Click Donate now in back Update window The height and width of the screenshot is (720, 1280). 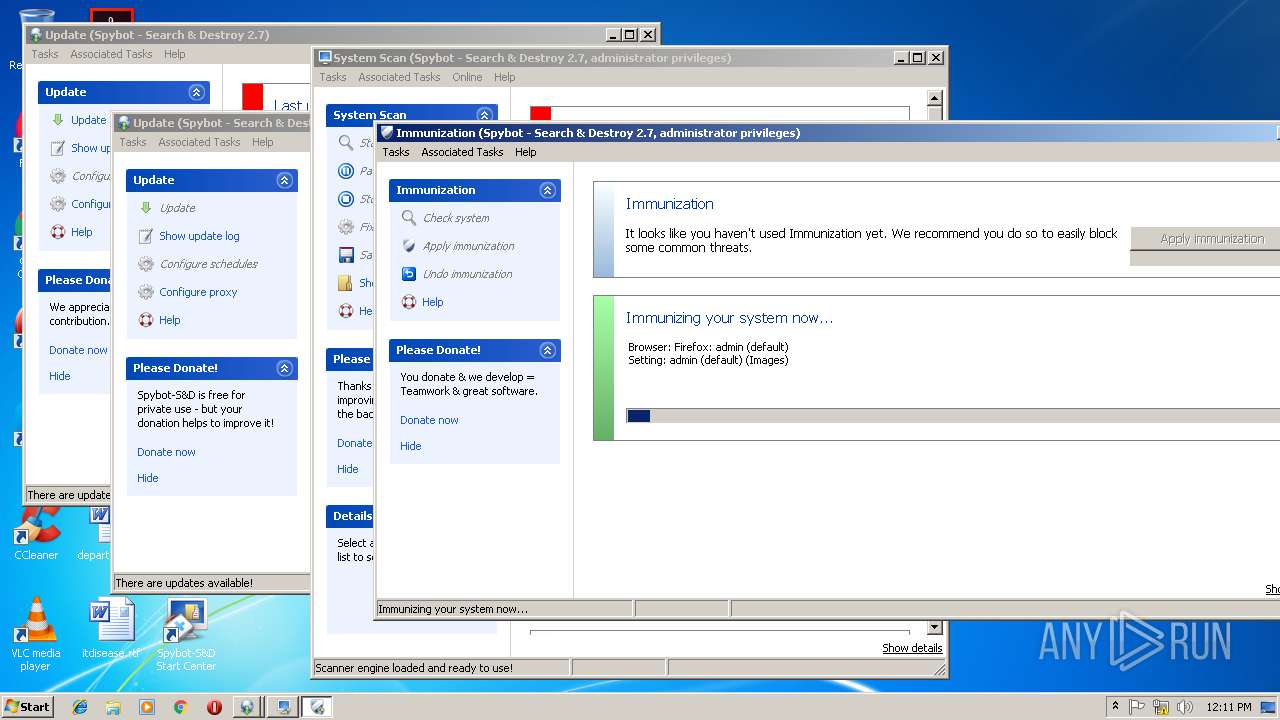pos(78,350)
